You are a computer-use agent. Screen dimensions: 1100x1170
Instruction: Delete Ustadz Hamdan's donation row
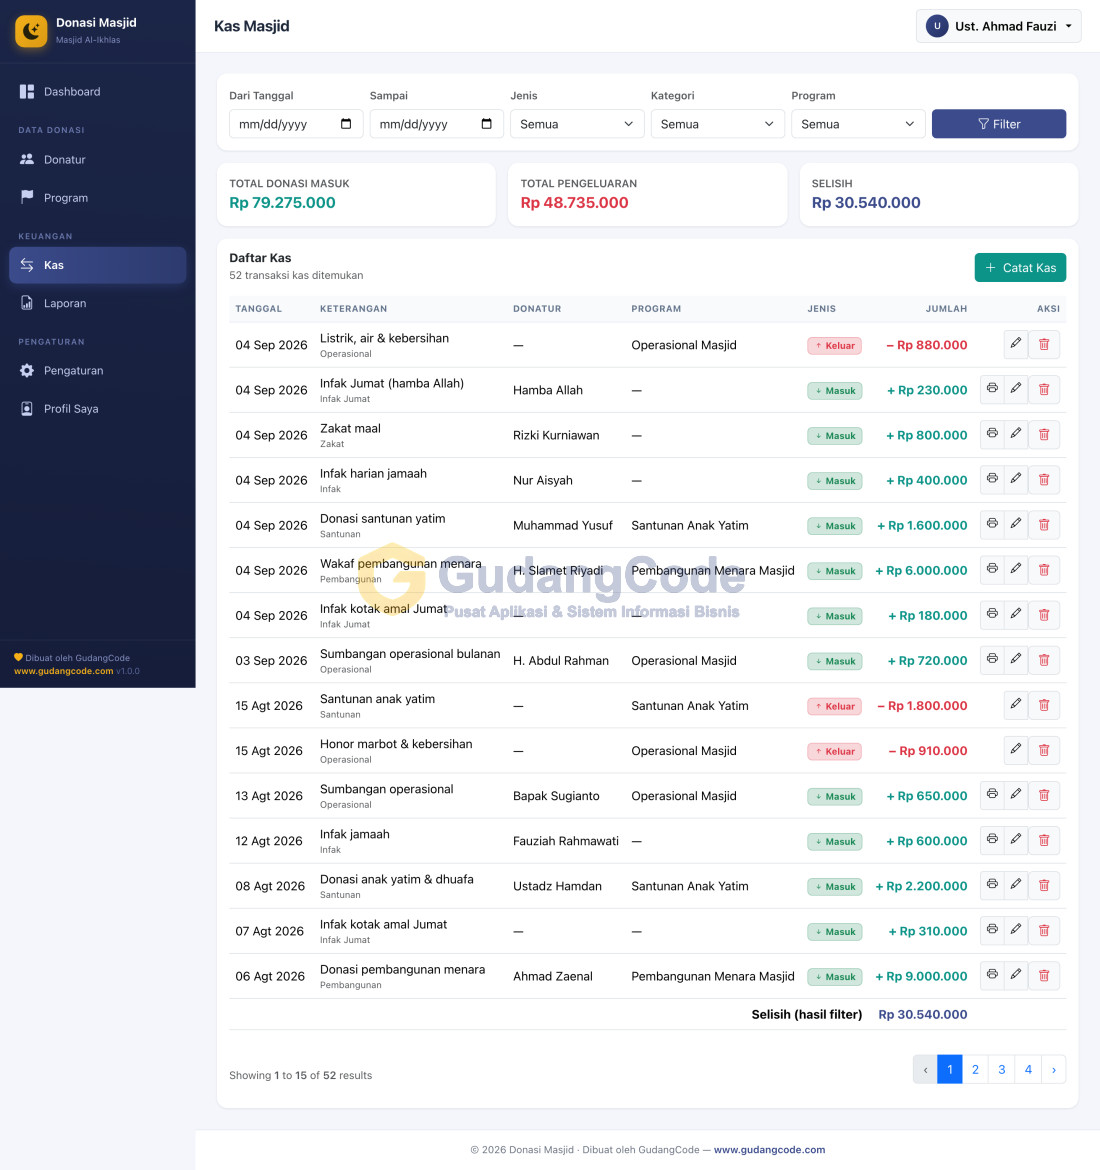point(1044,886)
